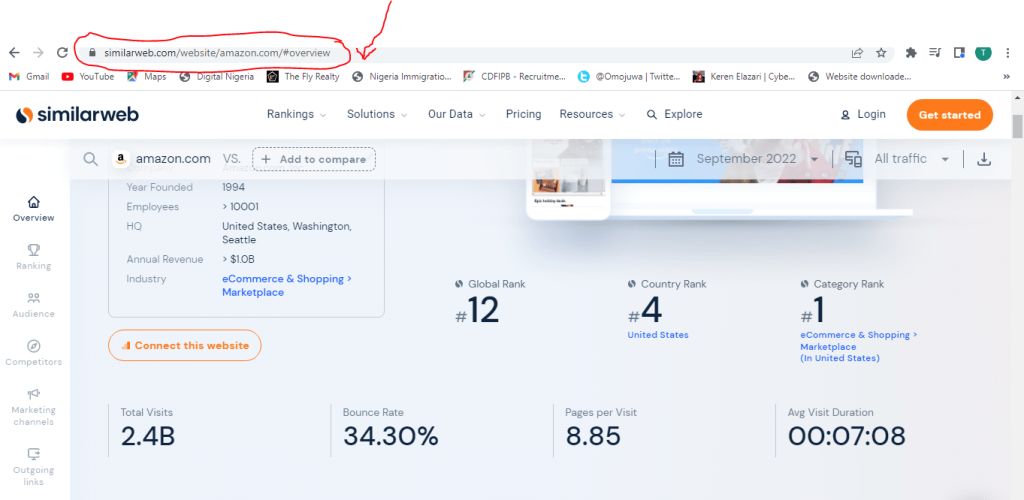Click the Global Rank #12 value

pos(477,311)
